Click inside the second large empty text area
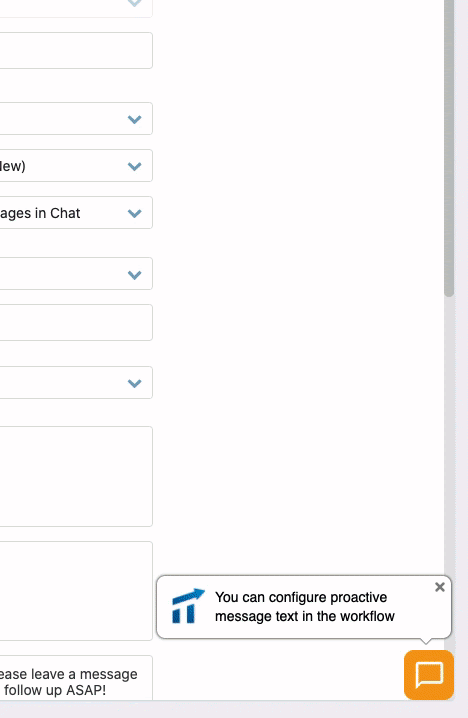The width and height of the screenshot is (468, 718). point(76,591)
